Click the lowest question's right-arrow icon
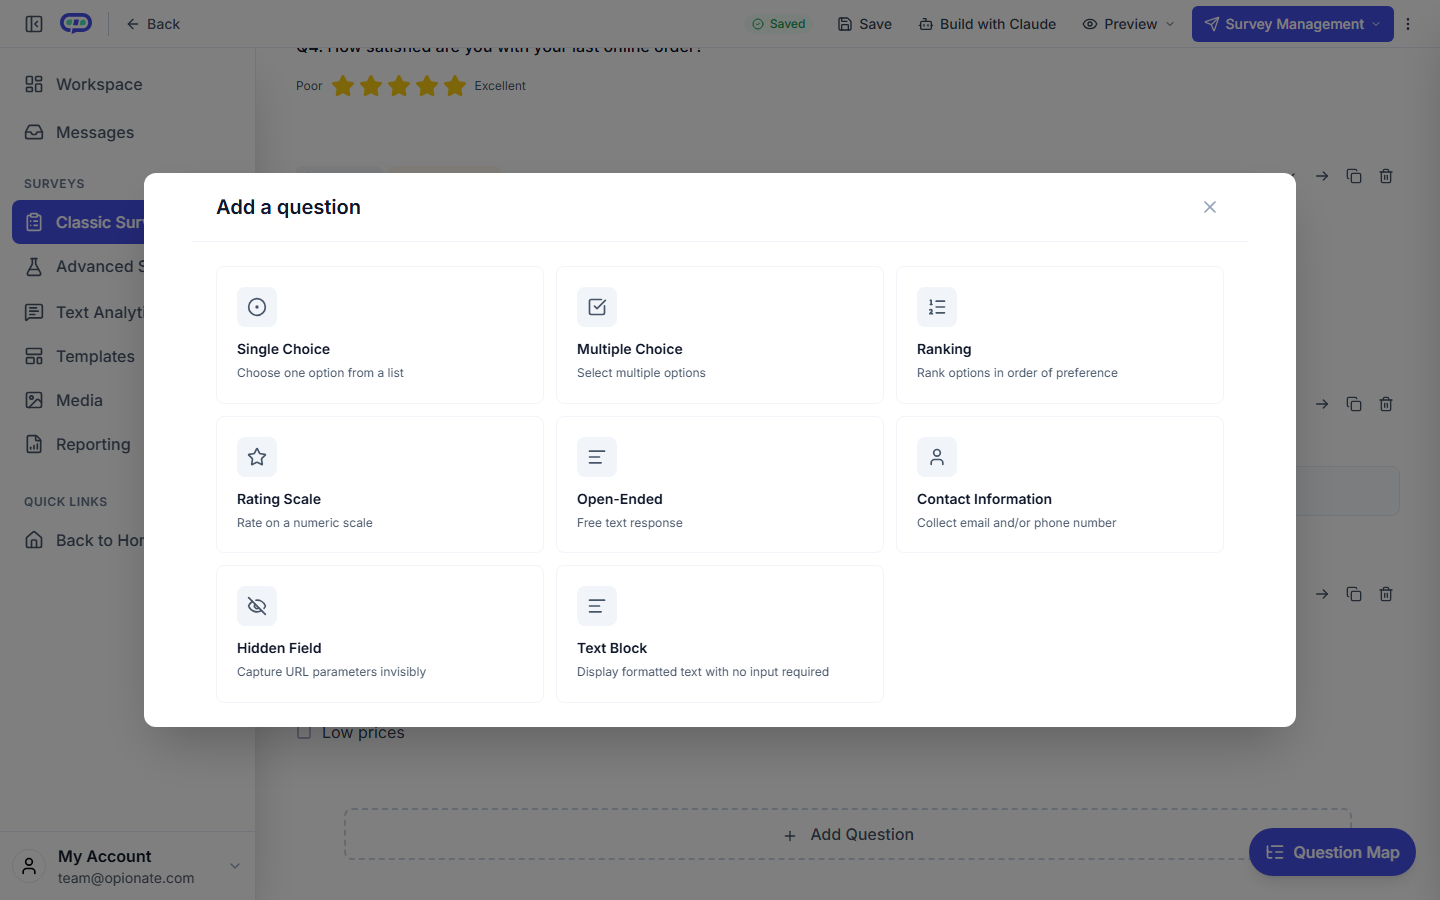The image size is (1440, 900). tap(1322, 594)
